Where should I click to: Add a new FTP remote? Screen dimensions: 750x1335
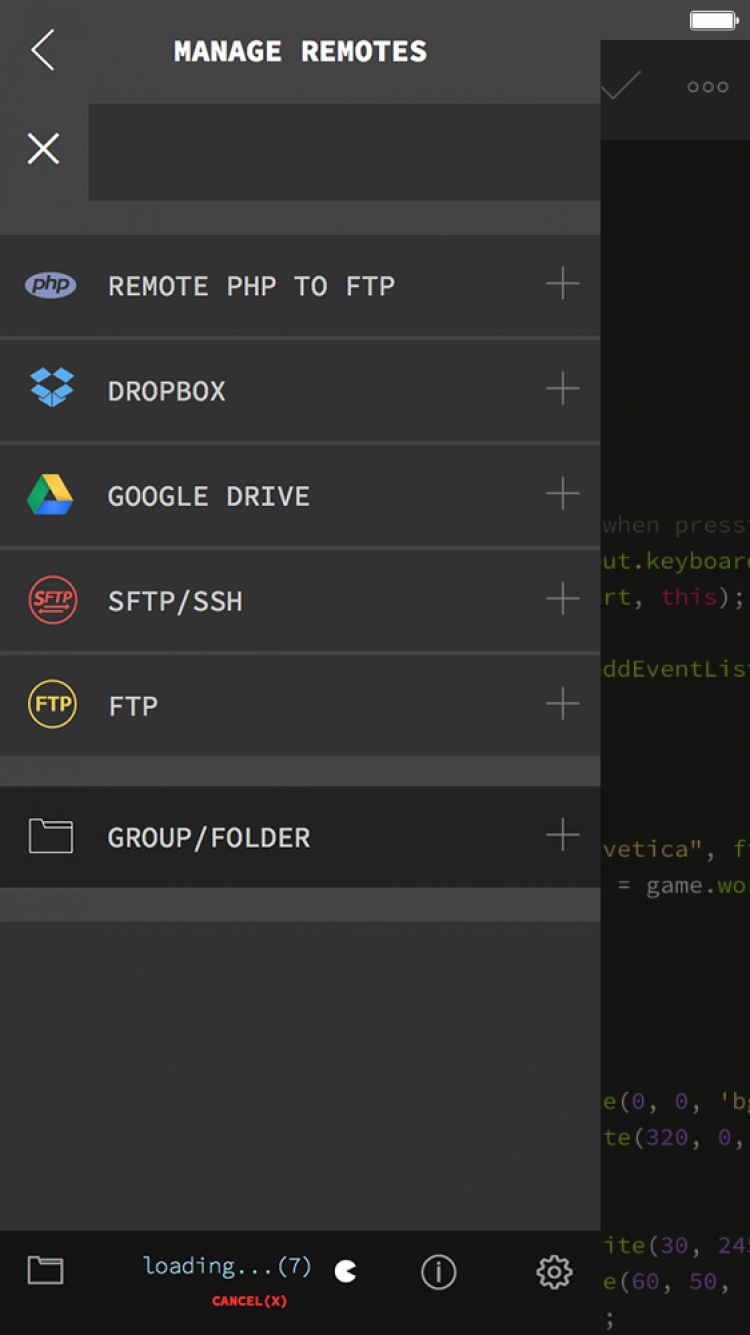pyautogui.click(x=562, y=704)
